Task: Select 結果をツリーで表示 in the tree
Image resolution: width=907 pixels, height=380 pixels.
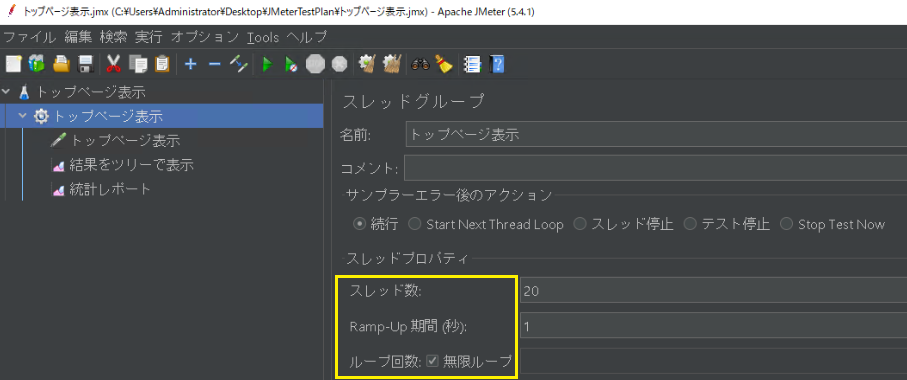Action: pos(131,165)
